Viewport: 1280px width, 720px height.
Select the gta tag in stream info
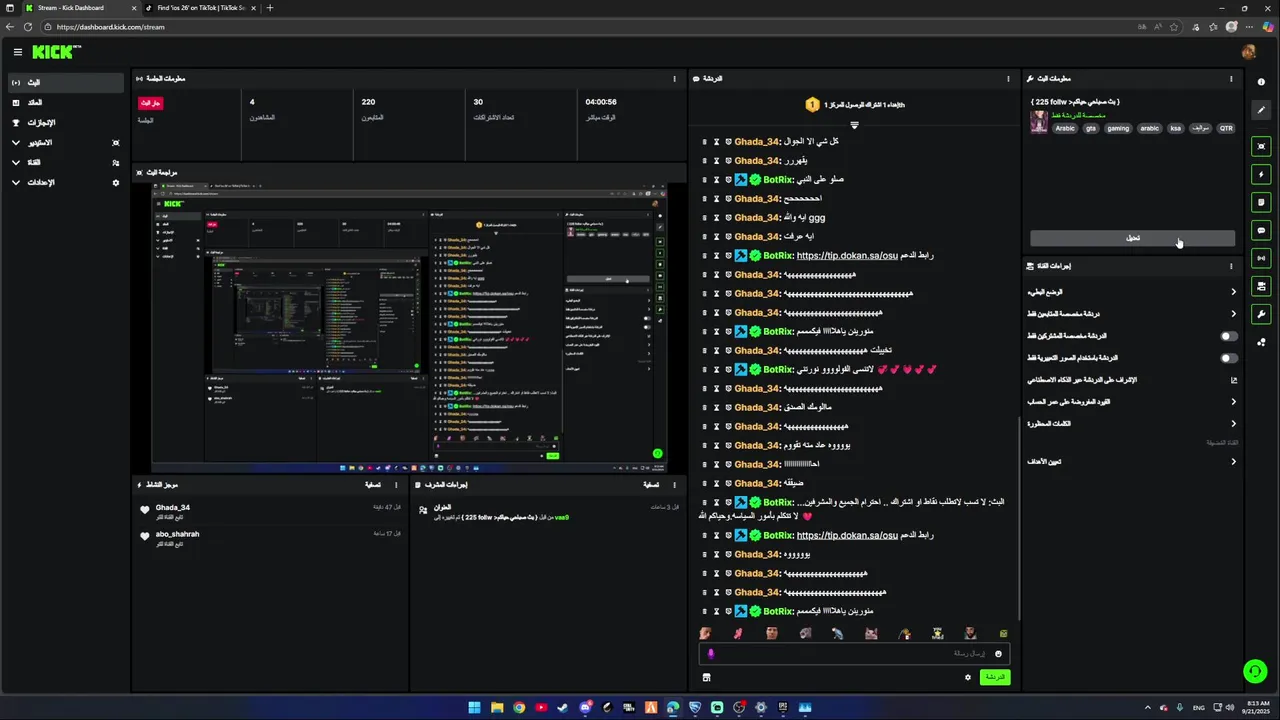click(1091, 128)
